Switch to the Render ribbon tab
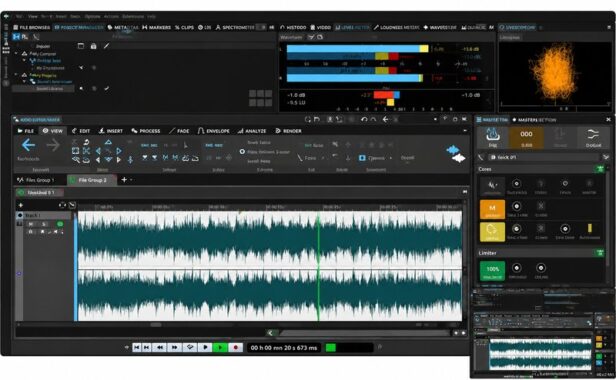This screenshot has width=616, height=380. tap(288, 131)
